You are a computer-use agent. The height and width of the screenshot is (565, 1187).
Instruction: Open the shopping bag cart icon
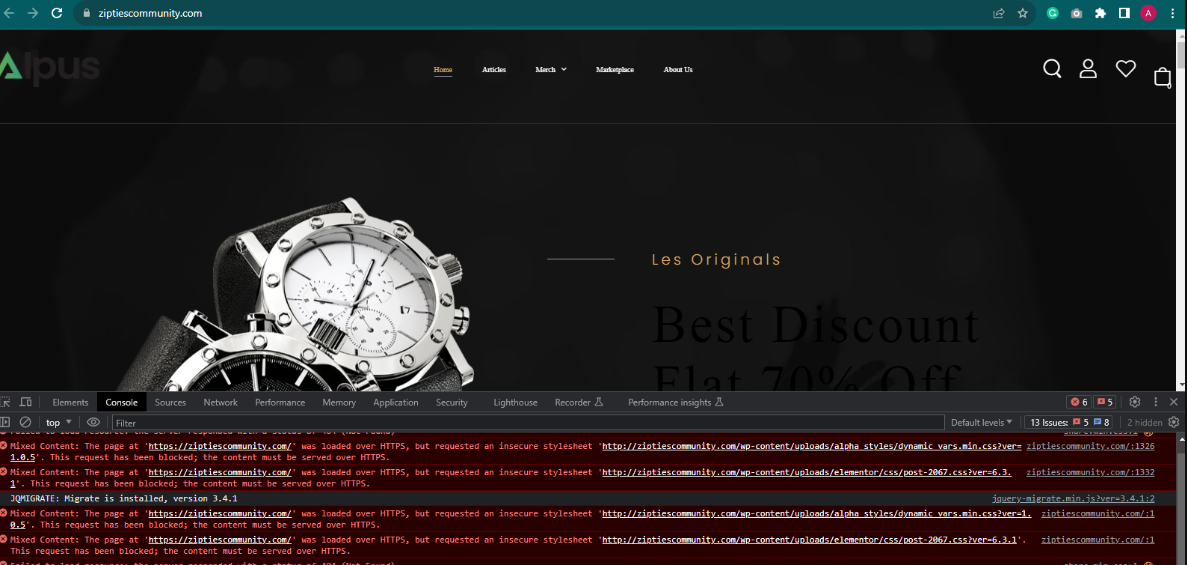coord(1163,76)
